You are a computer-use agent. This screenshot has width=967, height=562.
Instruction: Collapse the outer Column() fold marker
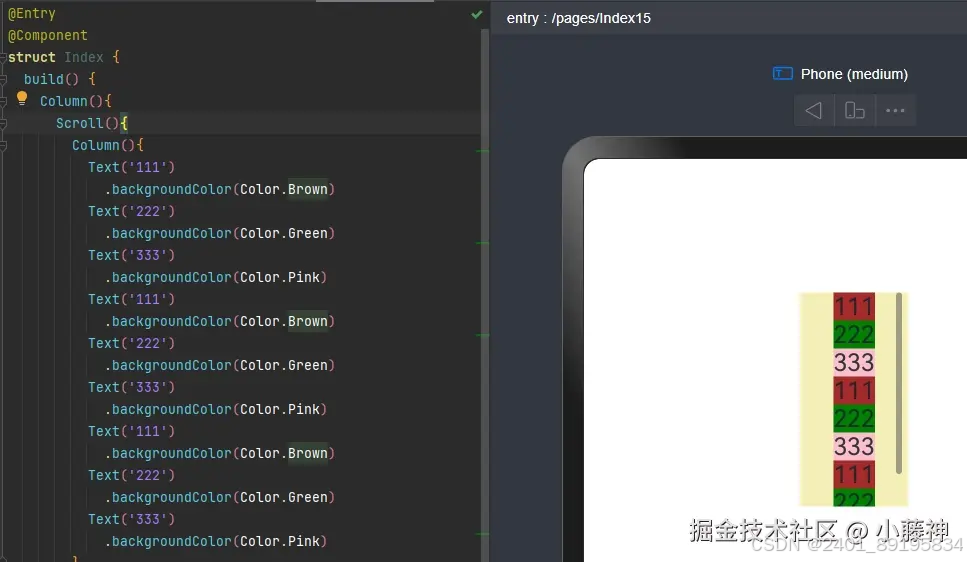click(3, 102)
